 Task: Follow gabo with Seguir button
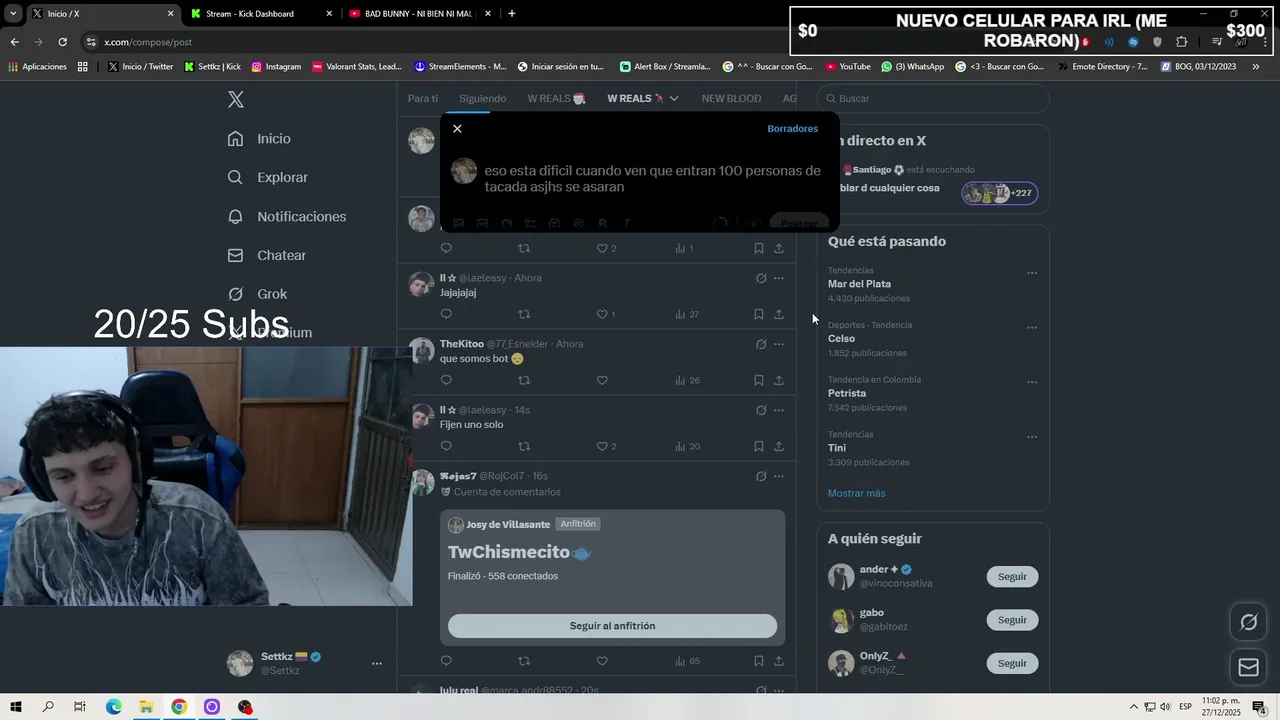point(1012,620)
